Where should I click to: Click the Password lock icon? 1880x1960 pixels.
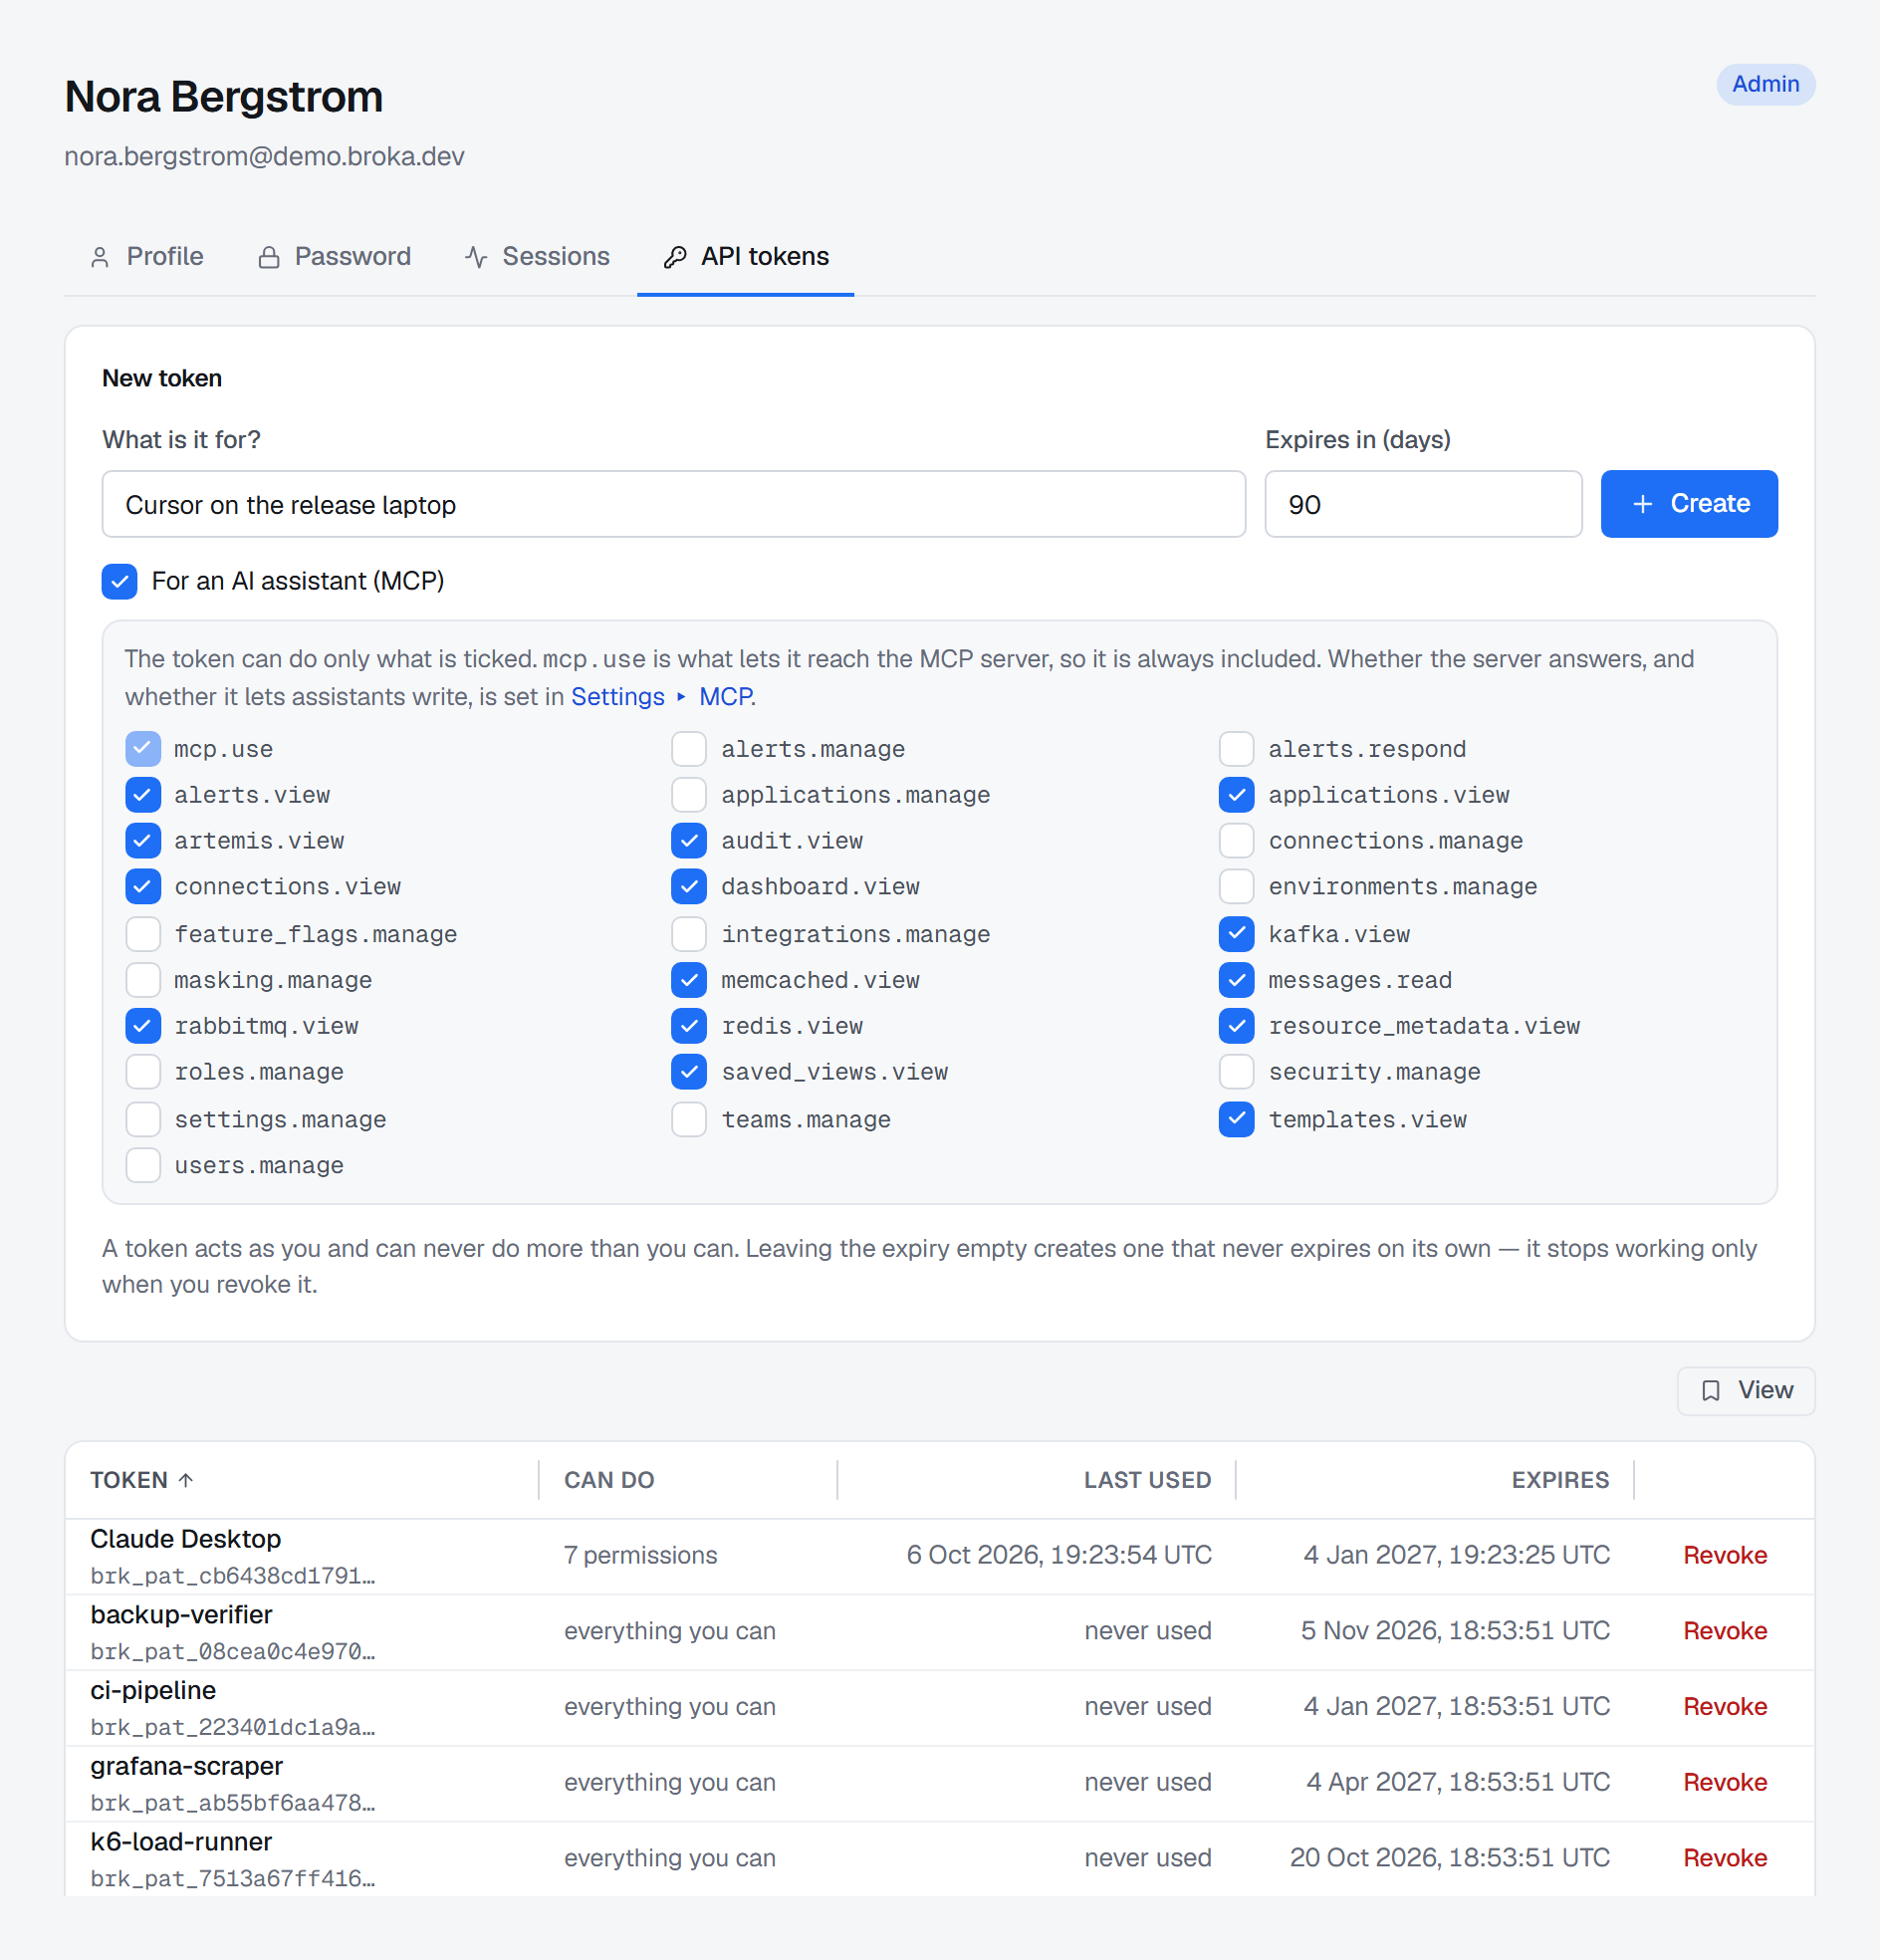tap(268, 258)
